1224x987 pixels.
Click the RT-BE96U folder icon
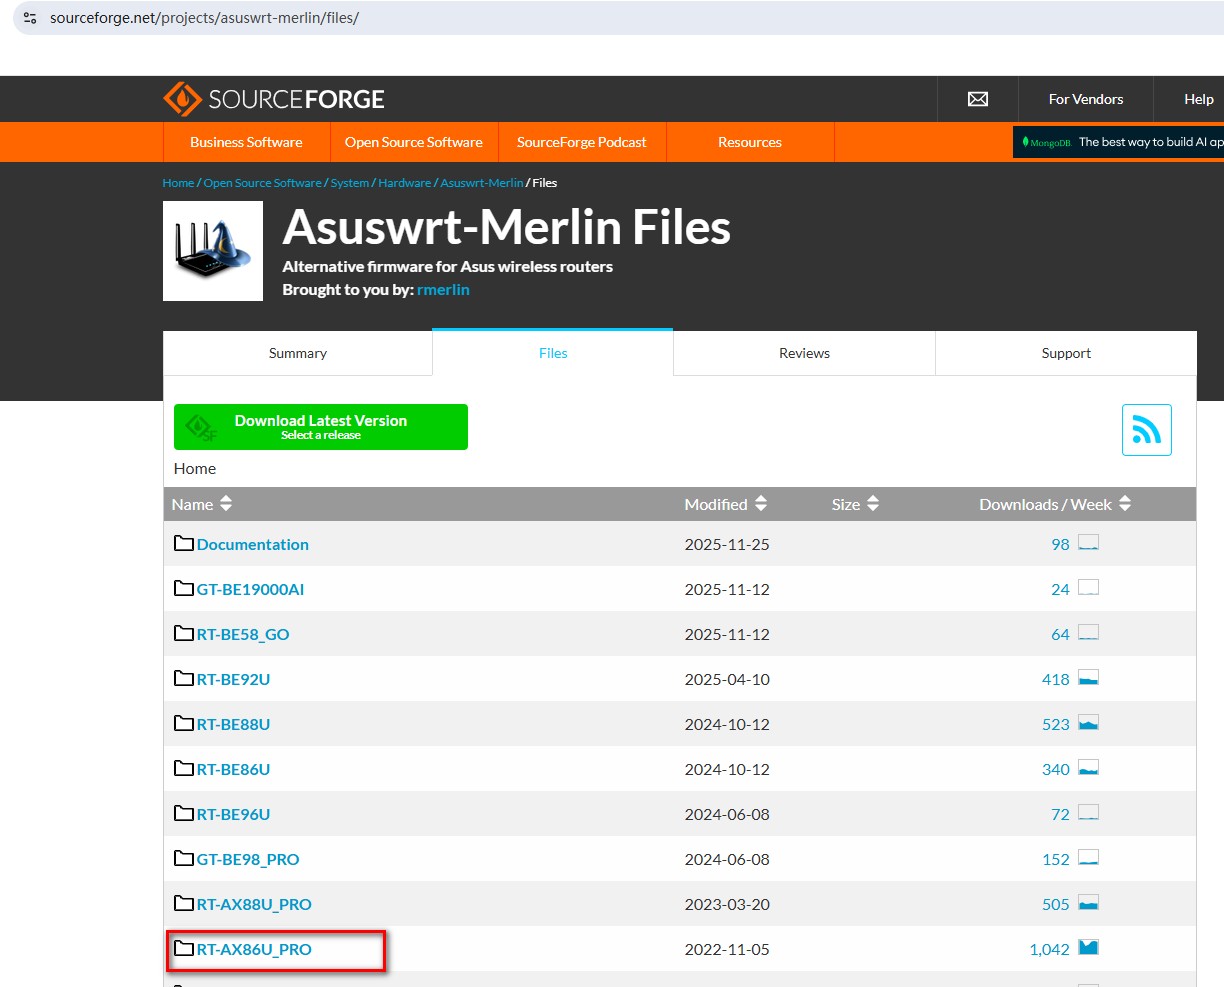[184, 813]
